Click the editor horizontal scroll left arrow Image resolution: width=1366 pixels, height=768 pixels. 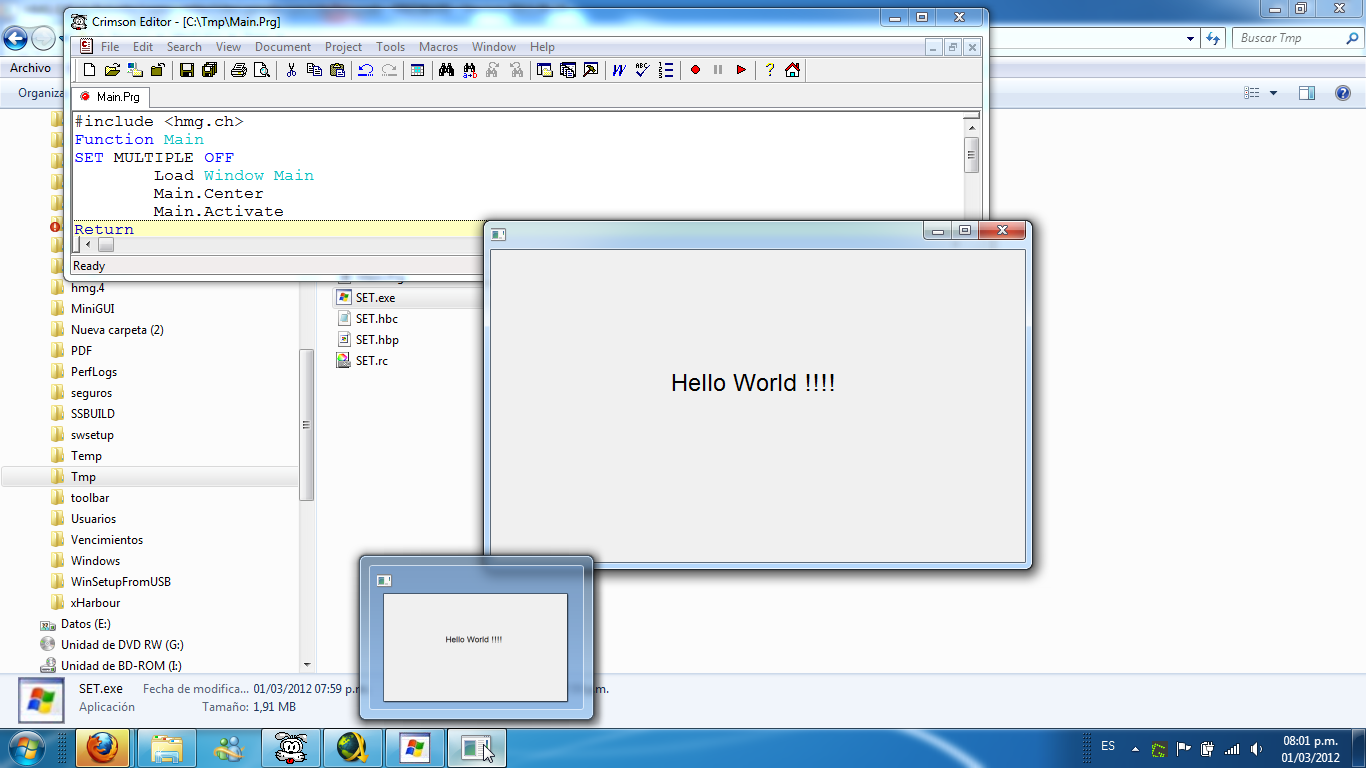point(87,245)
